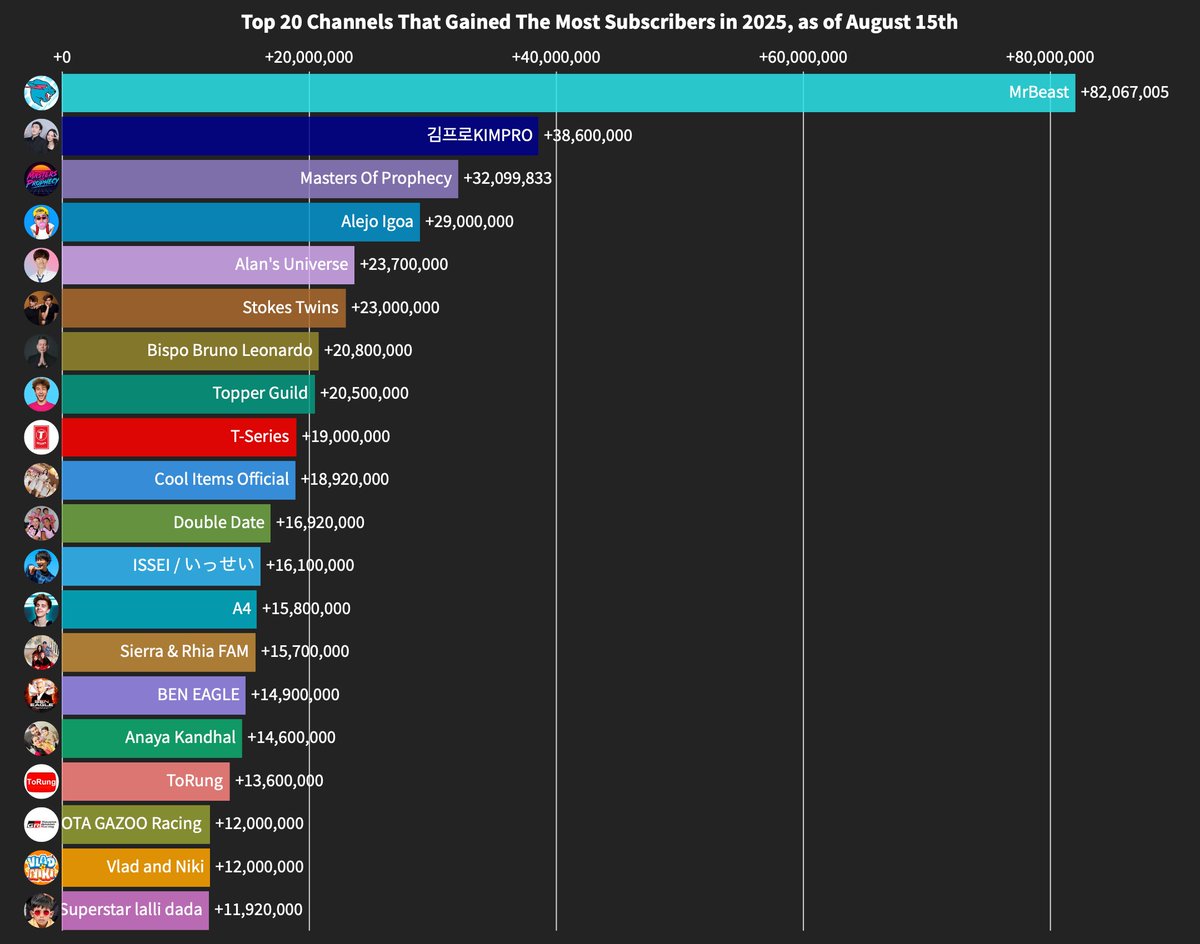This screenshot has width=1200, height=944.
Task: Click the T-Series logo avatar
Action: tap(41, 437)
